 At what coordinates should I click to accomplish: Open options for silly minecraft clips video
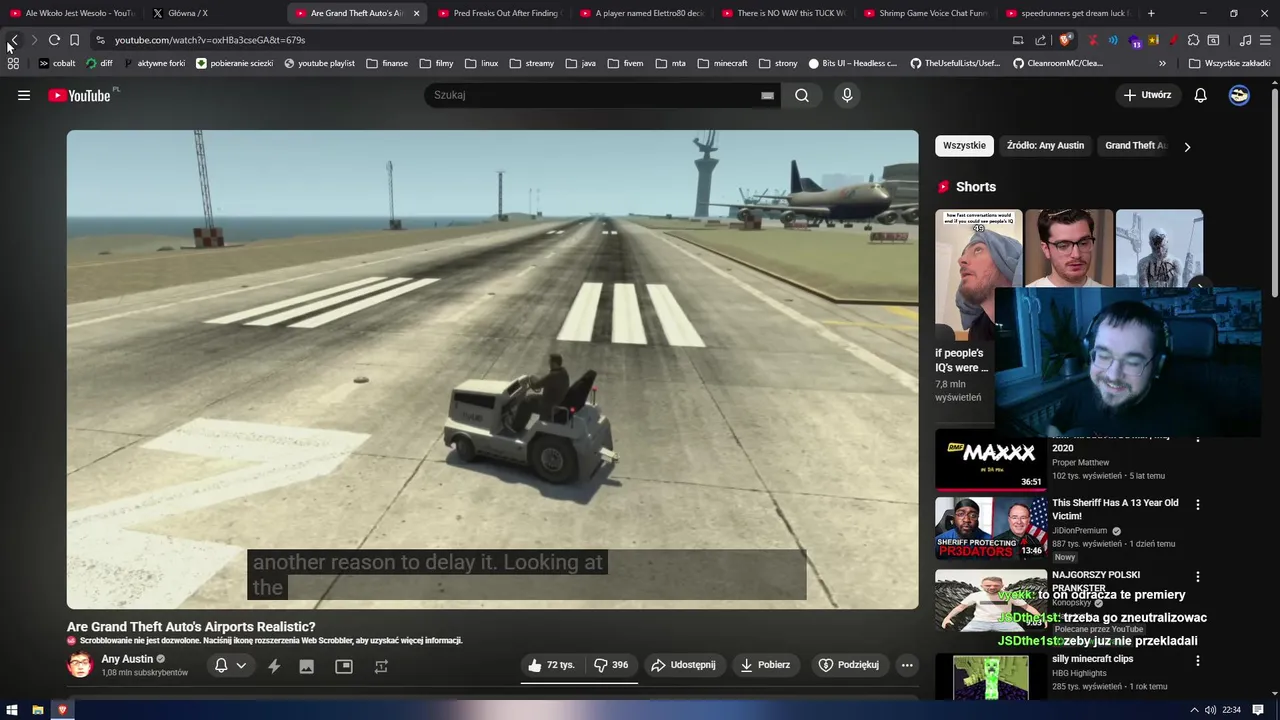tap(1198, 661)
